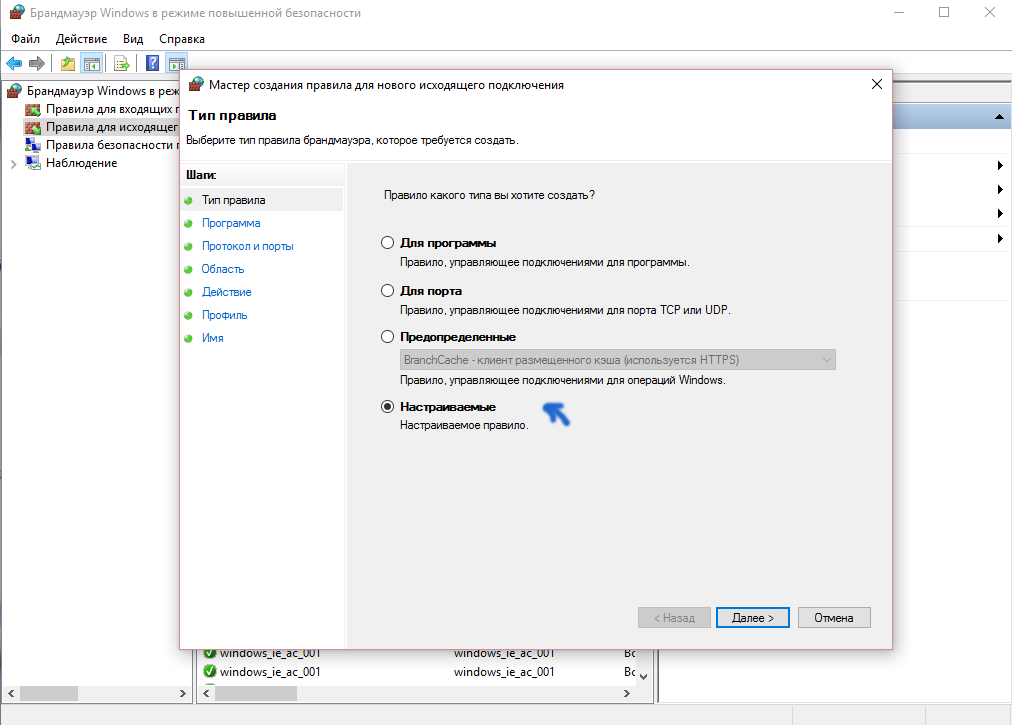Image resolution: width=1012 pixels, height=725 pixels.
Task: Click the main window's title bar firewall icon
Action: 17,12
